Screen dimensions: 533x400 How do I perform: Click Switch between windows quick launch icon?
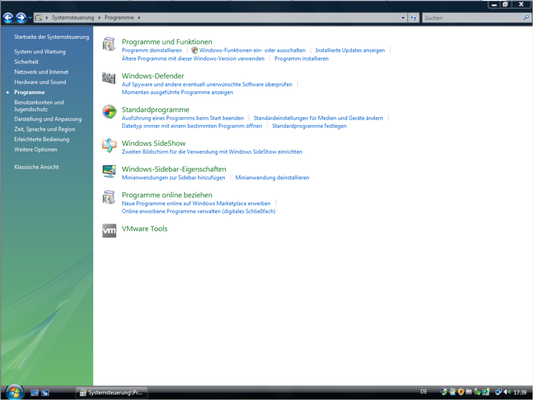tap(45, 393)
